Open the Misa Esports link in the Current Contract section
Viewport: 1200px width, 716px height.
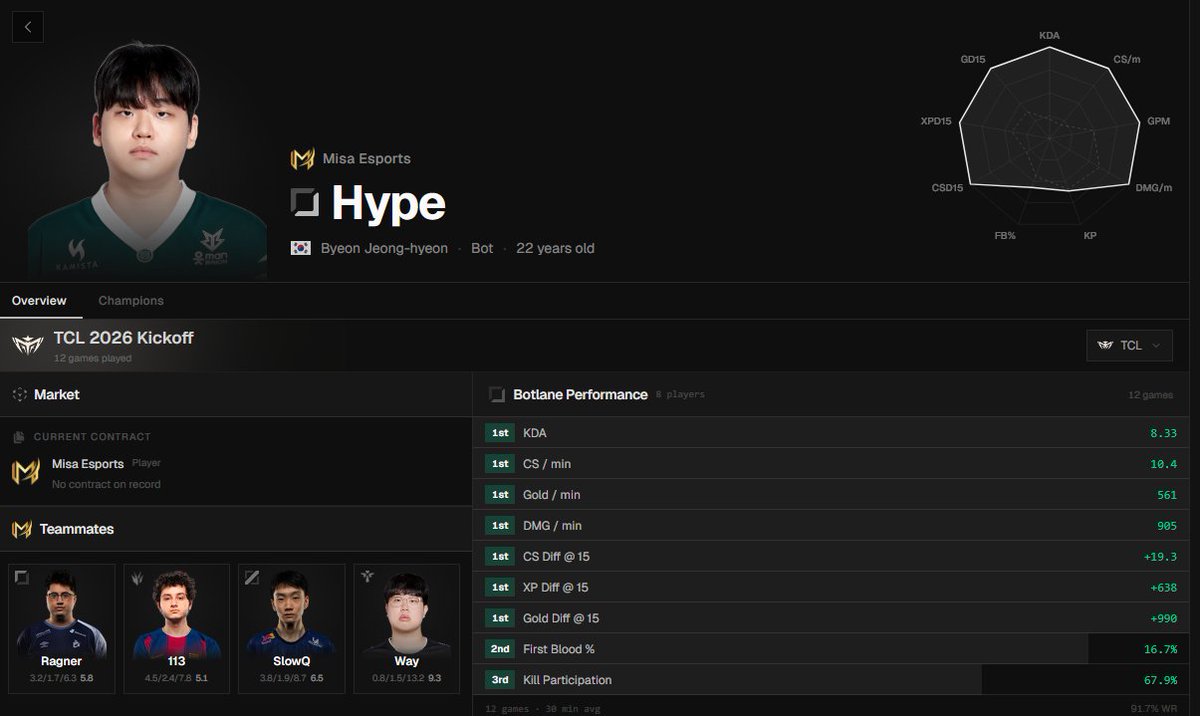click(x=88, y=464)
